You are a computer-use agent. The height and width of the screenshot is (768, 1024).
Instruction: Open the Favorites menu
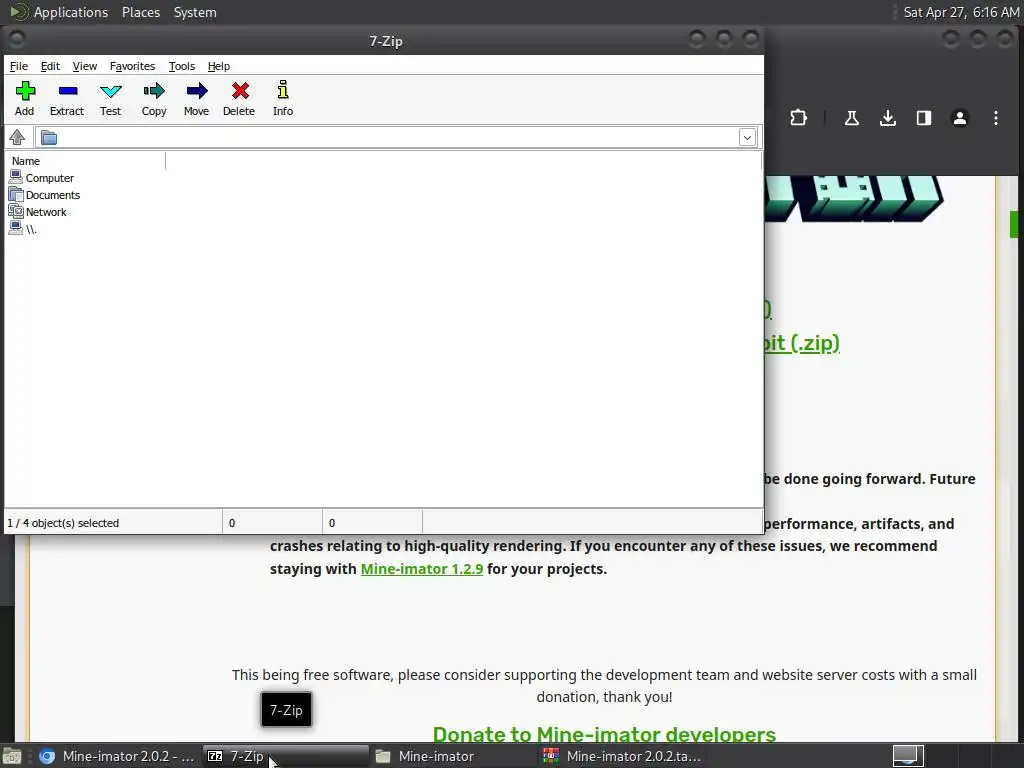(132, 66)
